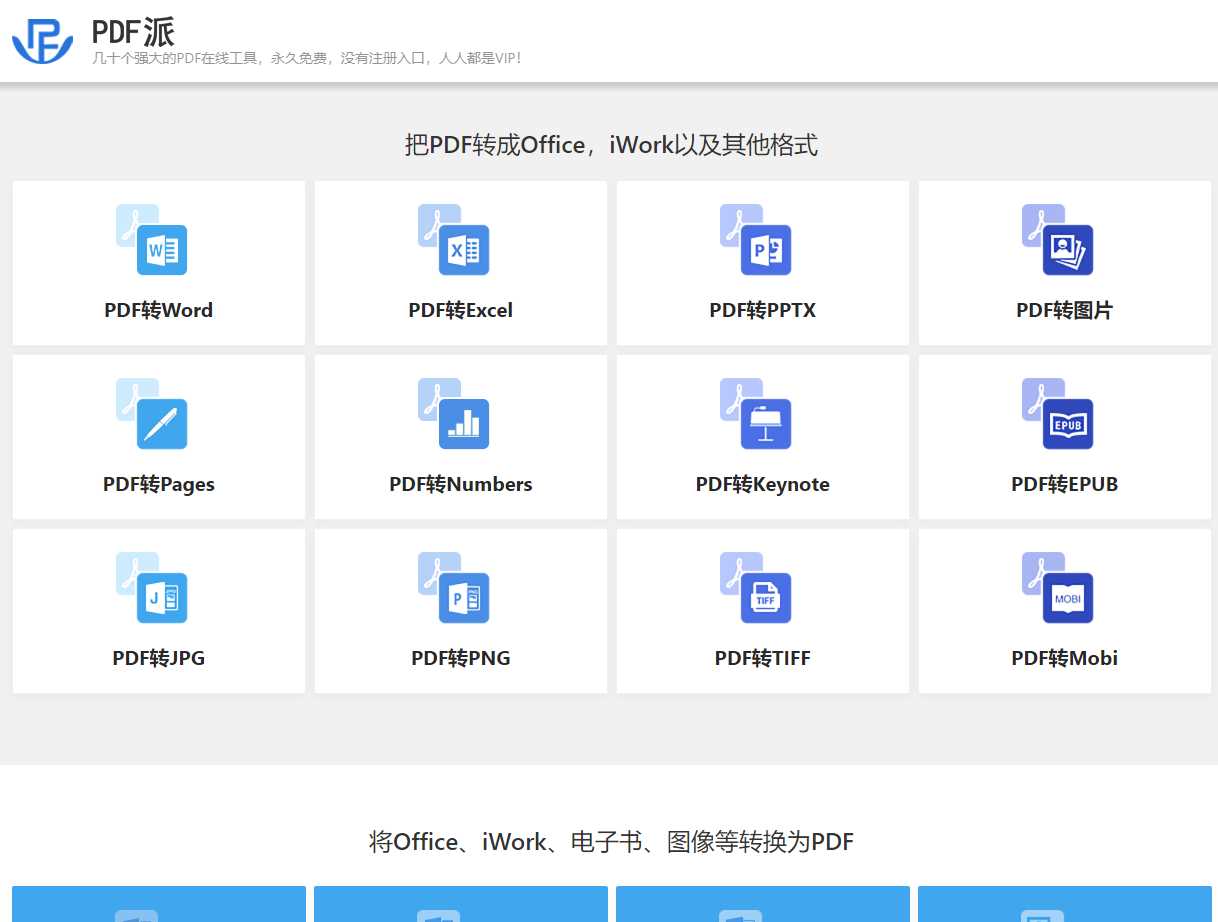Choose the PDF转TIFF file icon
1218x922 pixels.
(756, 588)
